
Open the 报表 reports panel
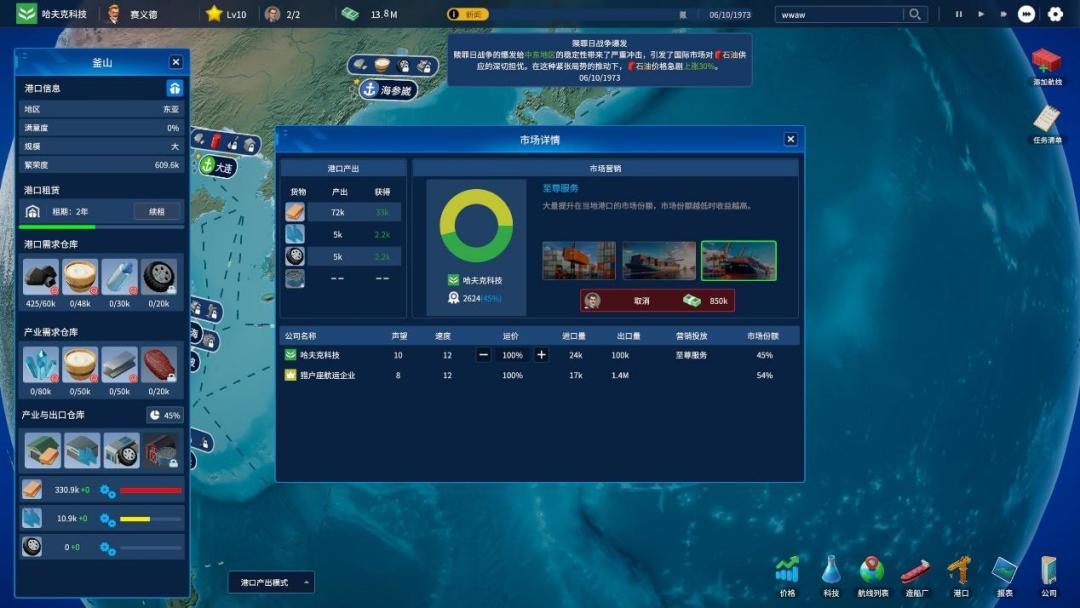coord(1004,576)
